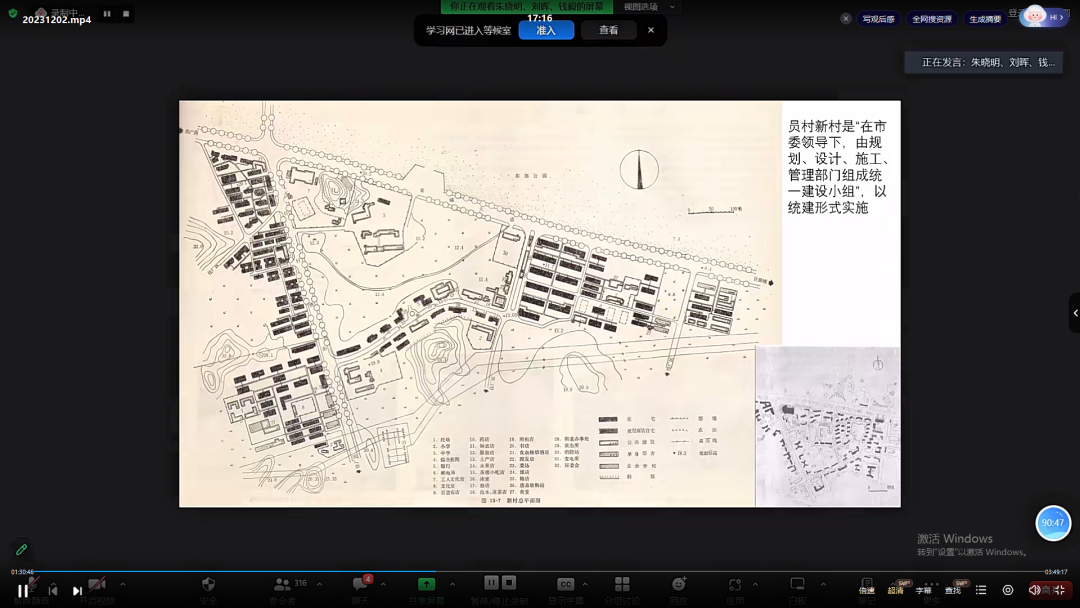
Task: Click the blue 准入 admit button
Action: [x=546, y=30]
